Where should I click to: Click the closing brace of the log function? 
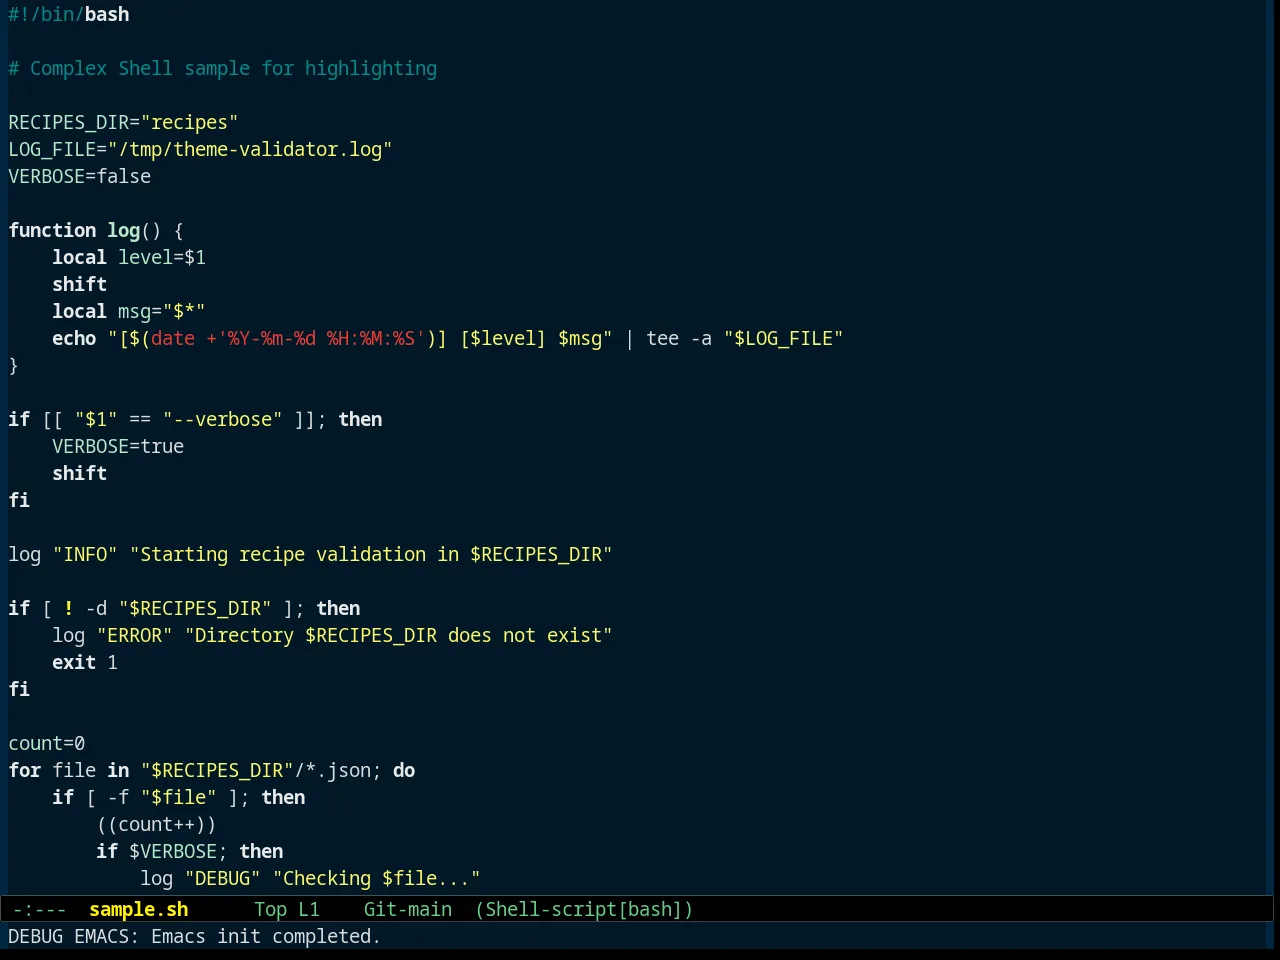[14, 365]
